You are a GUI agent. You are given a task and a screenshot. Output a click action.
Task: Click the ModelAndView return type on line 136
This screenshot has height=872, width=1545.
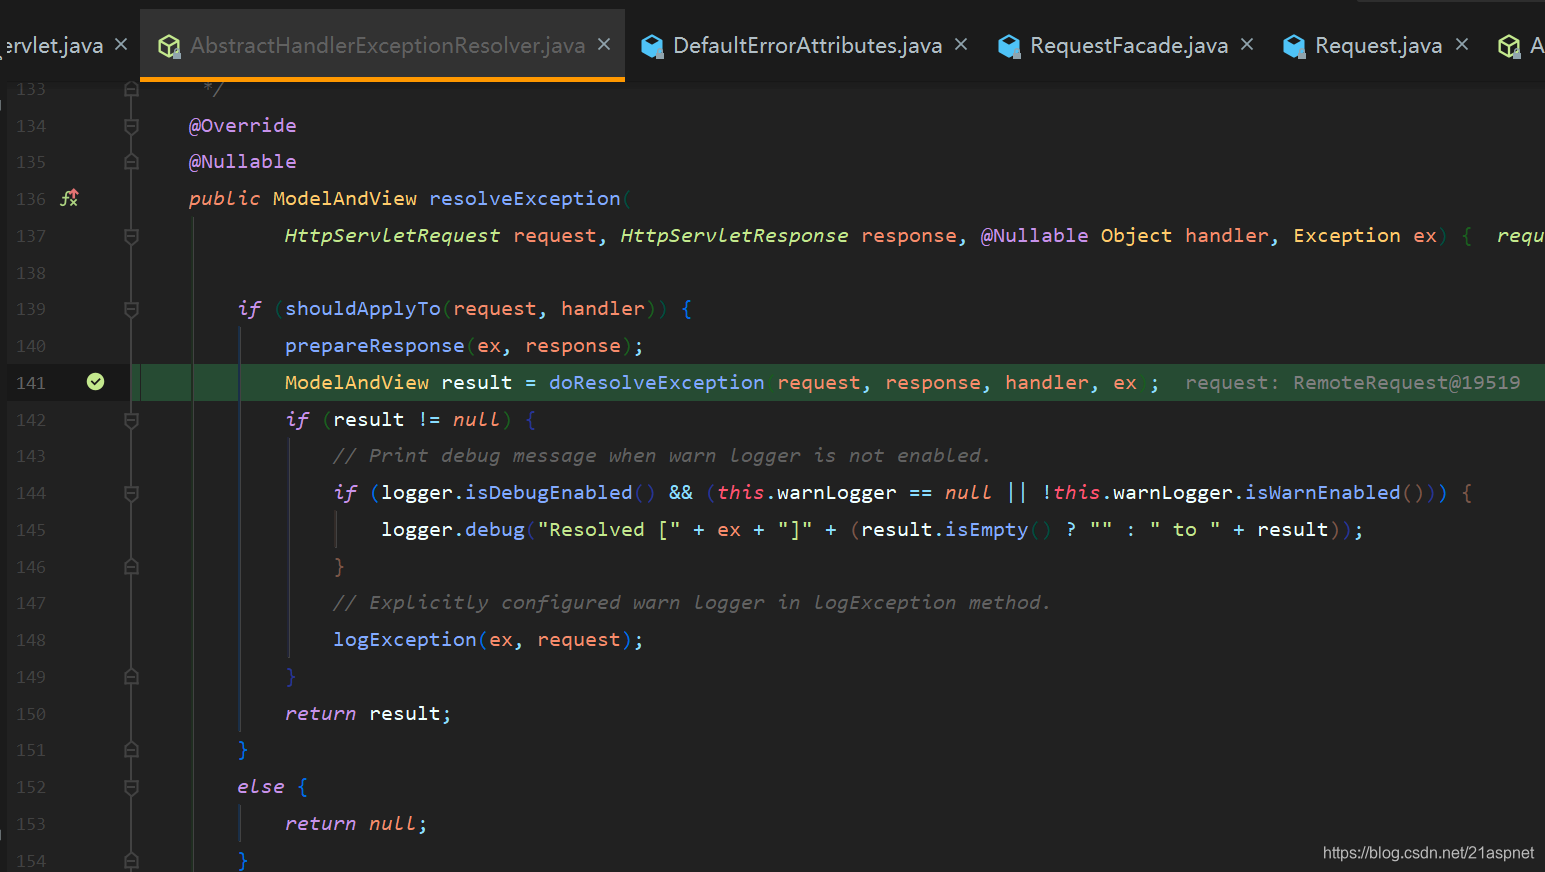345,199
